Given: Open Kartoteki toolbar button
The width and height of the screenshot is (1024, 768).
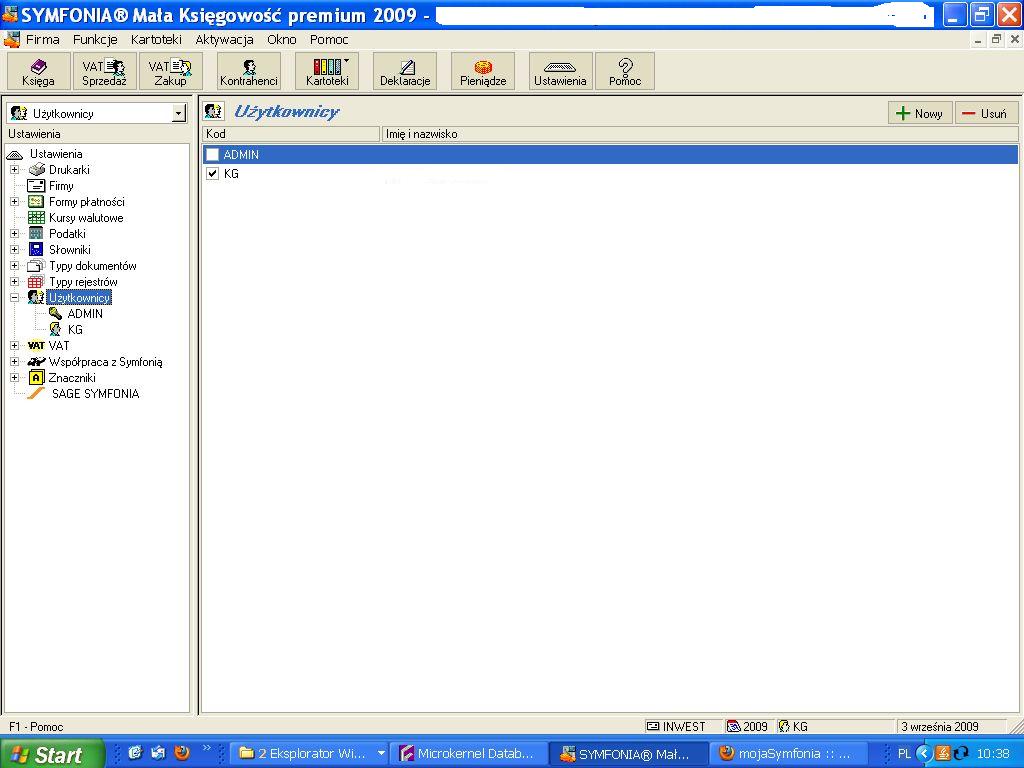Looking at the screenshot, I should pyautogui.click(x=327, y=72).
